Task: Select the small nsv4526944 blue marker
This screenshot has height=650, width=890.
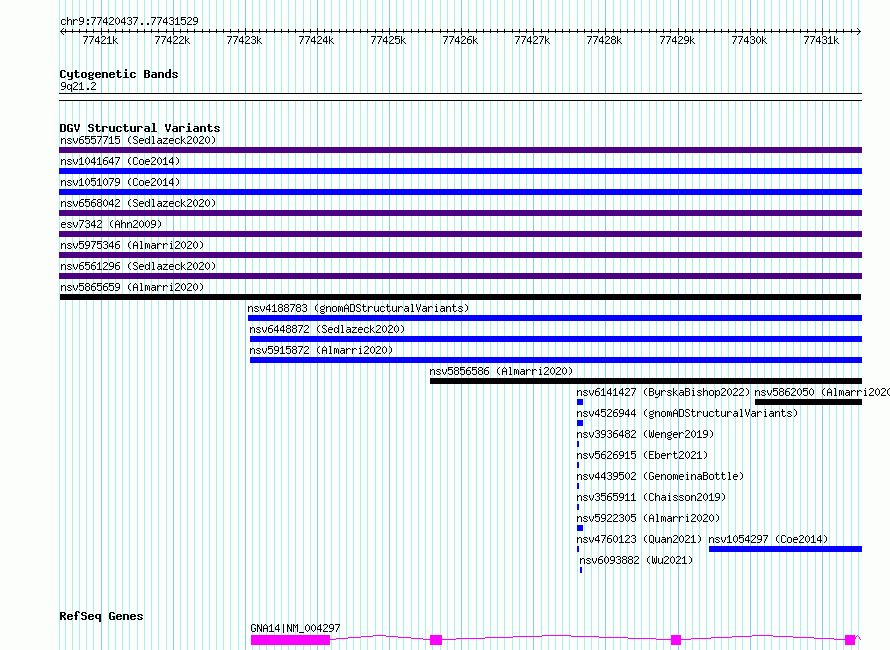Action: (x=580, y=423)
